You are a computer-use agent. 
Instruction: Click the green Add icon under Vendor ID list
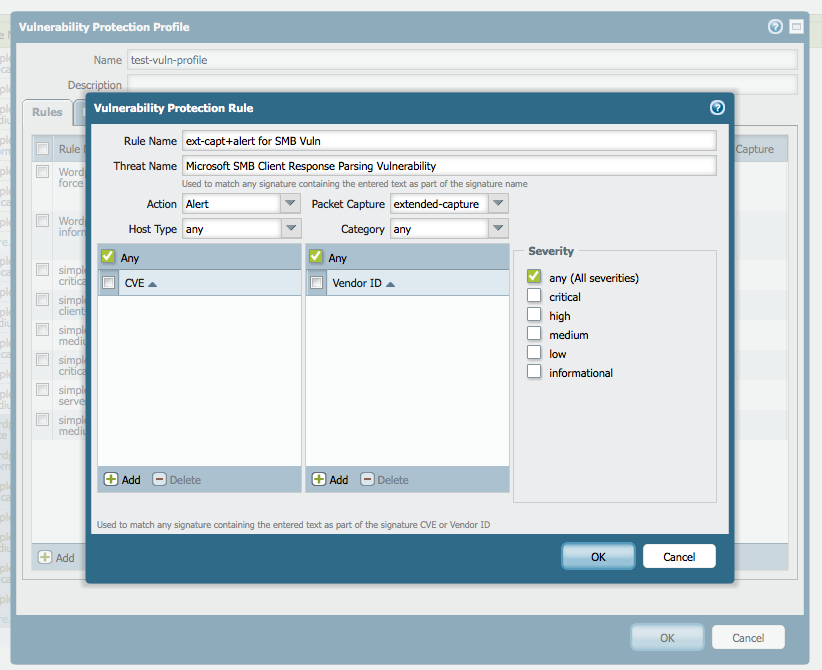[319, 479]
